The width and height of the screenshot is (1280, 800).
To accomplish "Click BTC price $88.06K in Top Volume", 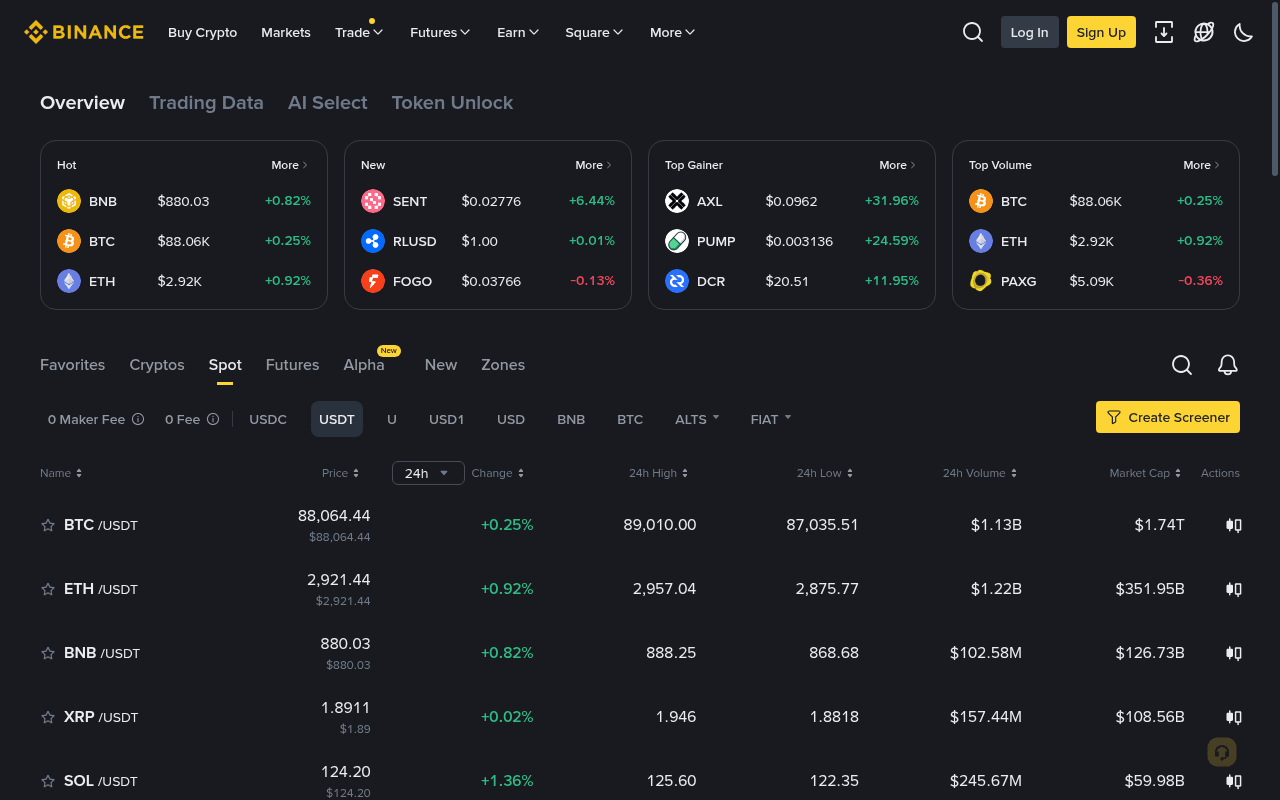I will coord(1095,201).
